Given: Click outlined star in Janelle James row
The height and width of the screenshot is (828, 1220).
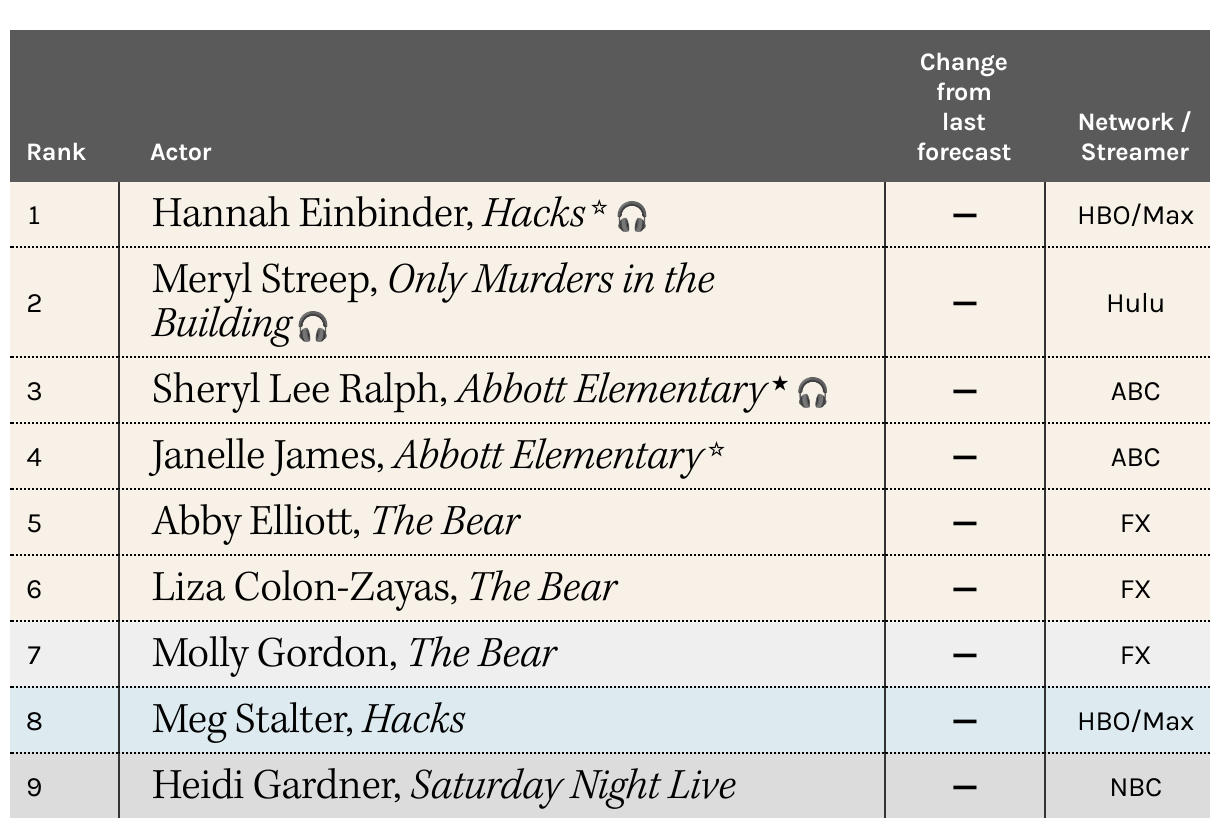Looking at the screenshot, I should tap(716, 449).
